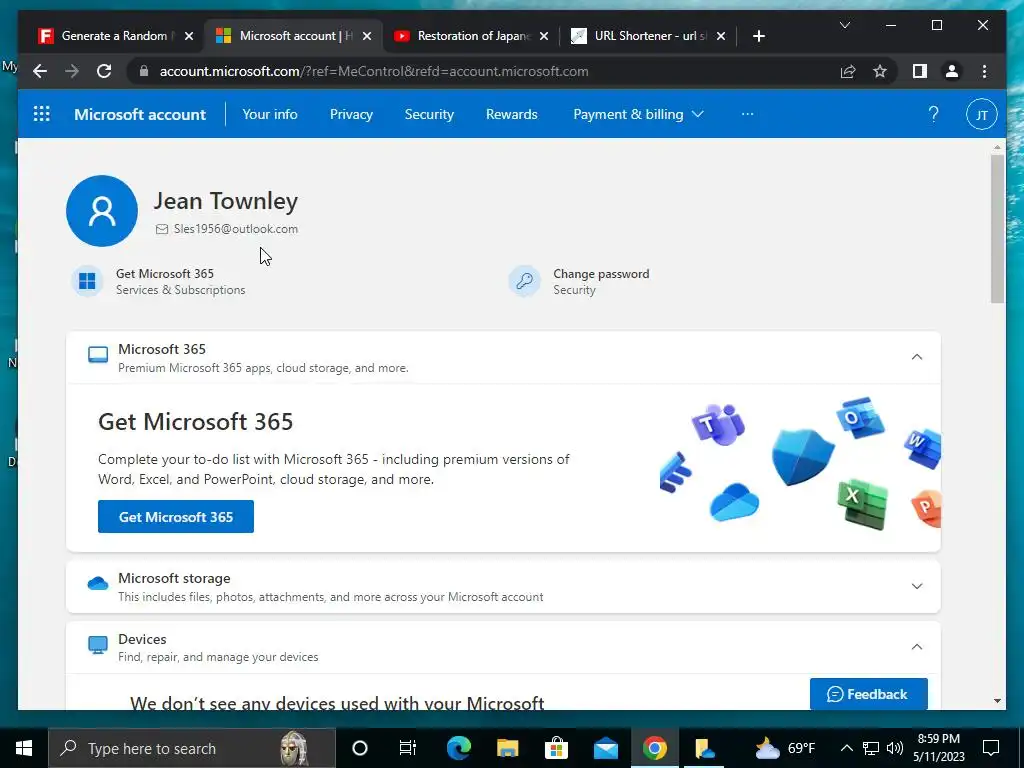
Task: Click the browser back arrow
Action: pos(40,71)
